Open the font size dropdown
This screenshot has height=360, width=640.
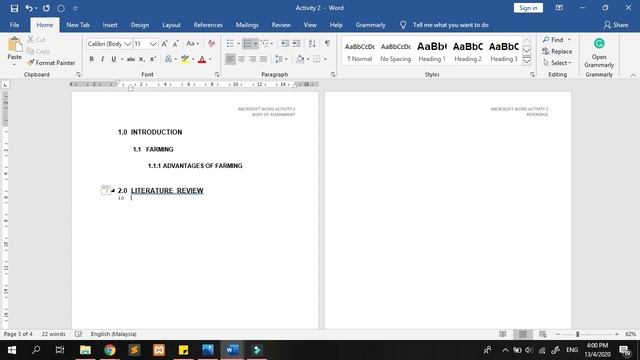click(x=153, y=44)
